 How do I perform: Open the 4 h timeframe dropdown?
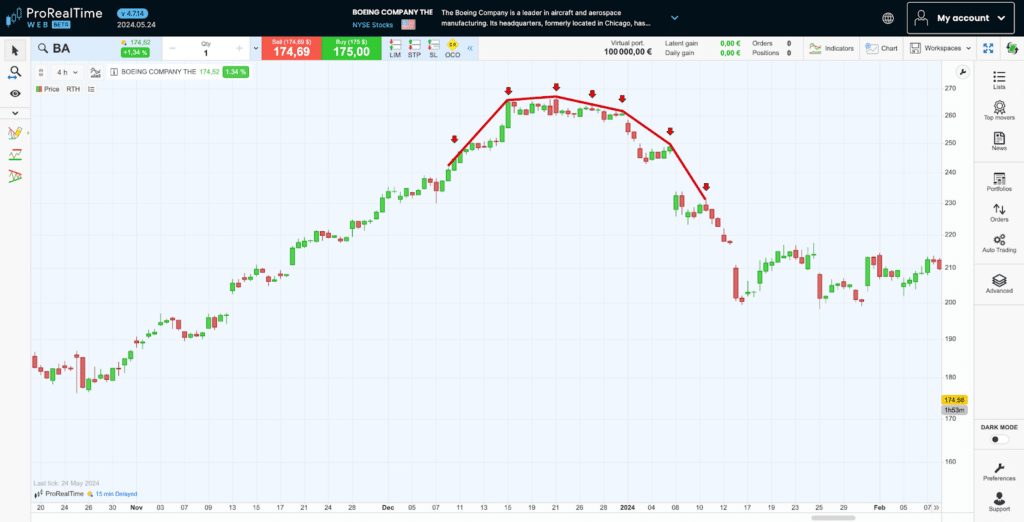[67, 73]
